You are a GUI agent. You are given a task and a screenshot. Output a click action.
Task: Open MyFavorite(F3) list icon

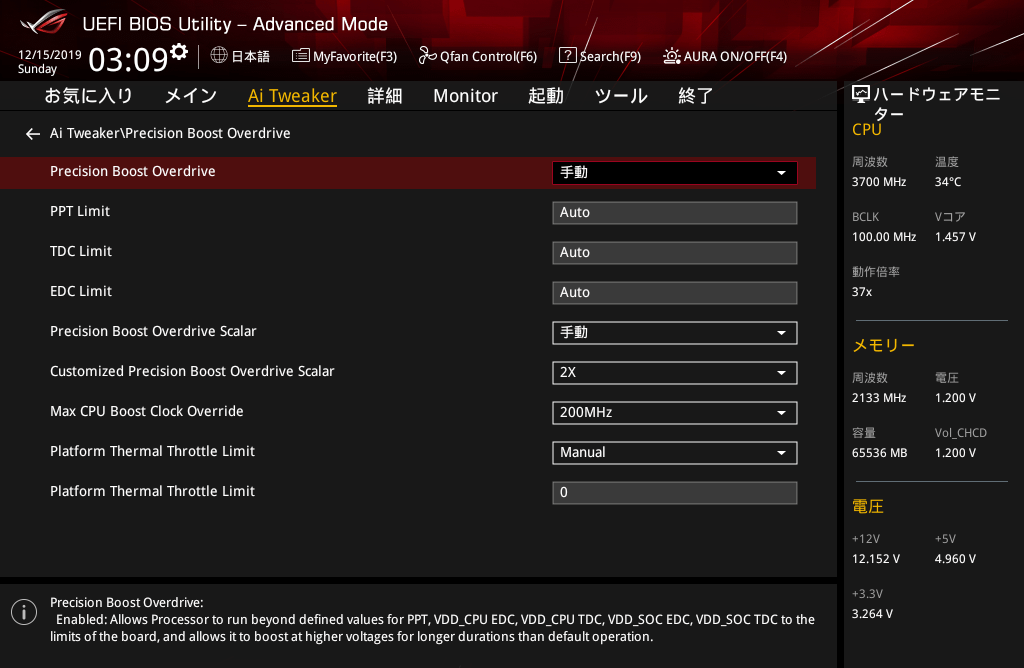(300, 56)
